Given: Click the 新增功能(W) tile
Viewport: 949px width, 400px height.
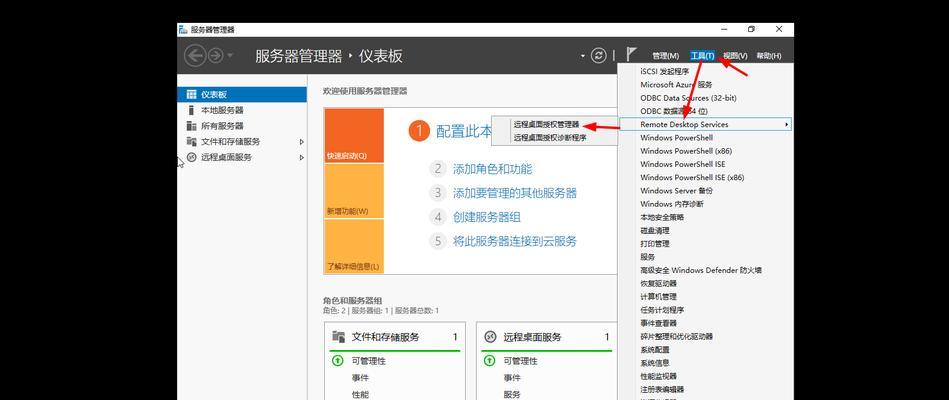Looking at the screenshot, I should point(354,191).
